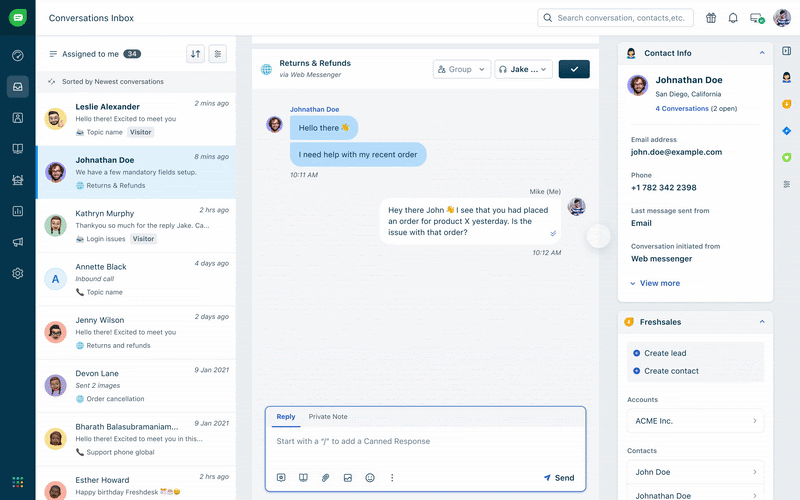This screenshot has height=500, width=800.
Task: Click the phone number +1 782 342 2398
Action: point(663,188)
